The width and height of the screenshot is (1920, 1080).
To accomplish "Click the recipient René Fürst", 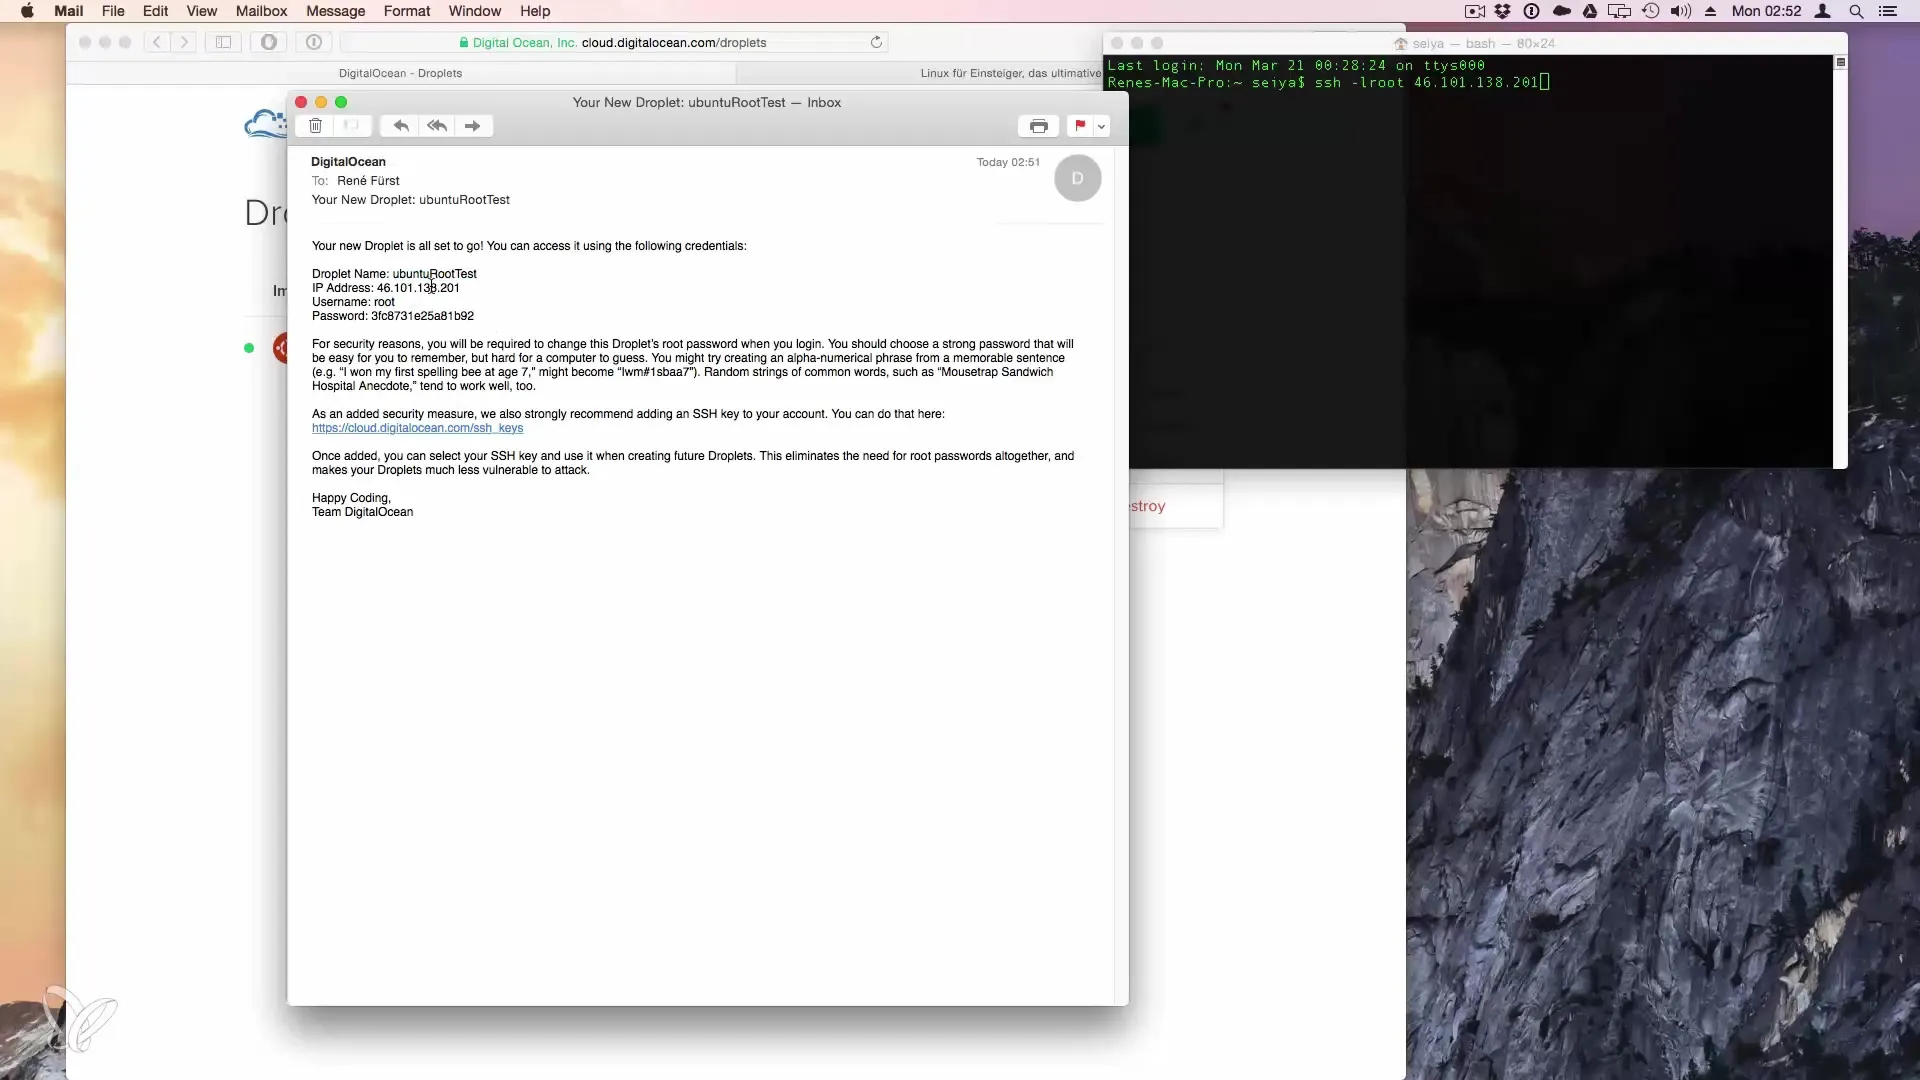I will pyautogui.click(x=368, y=181).
